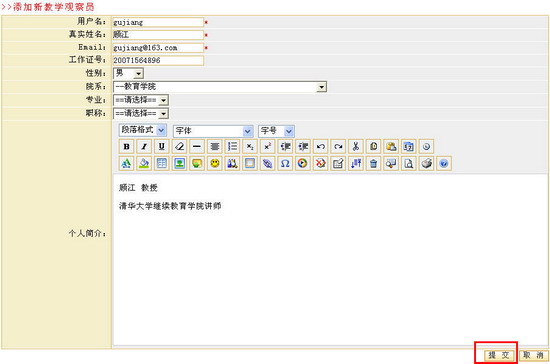Insert special character Omega symbol

285,163
